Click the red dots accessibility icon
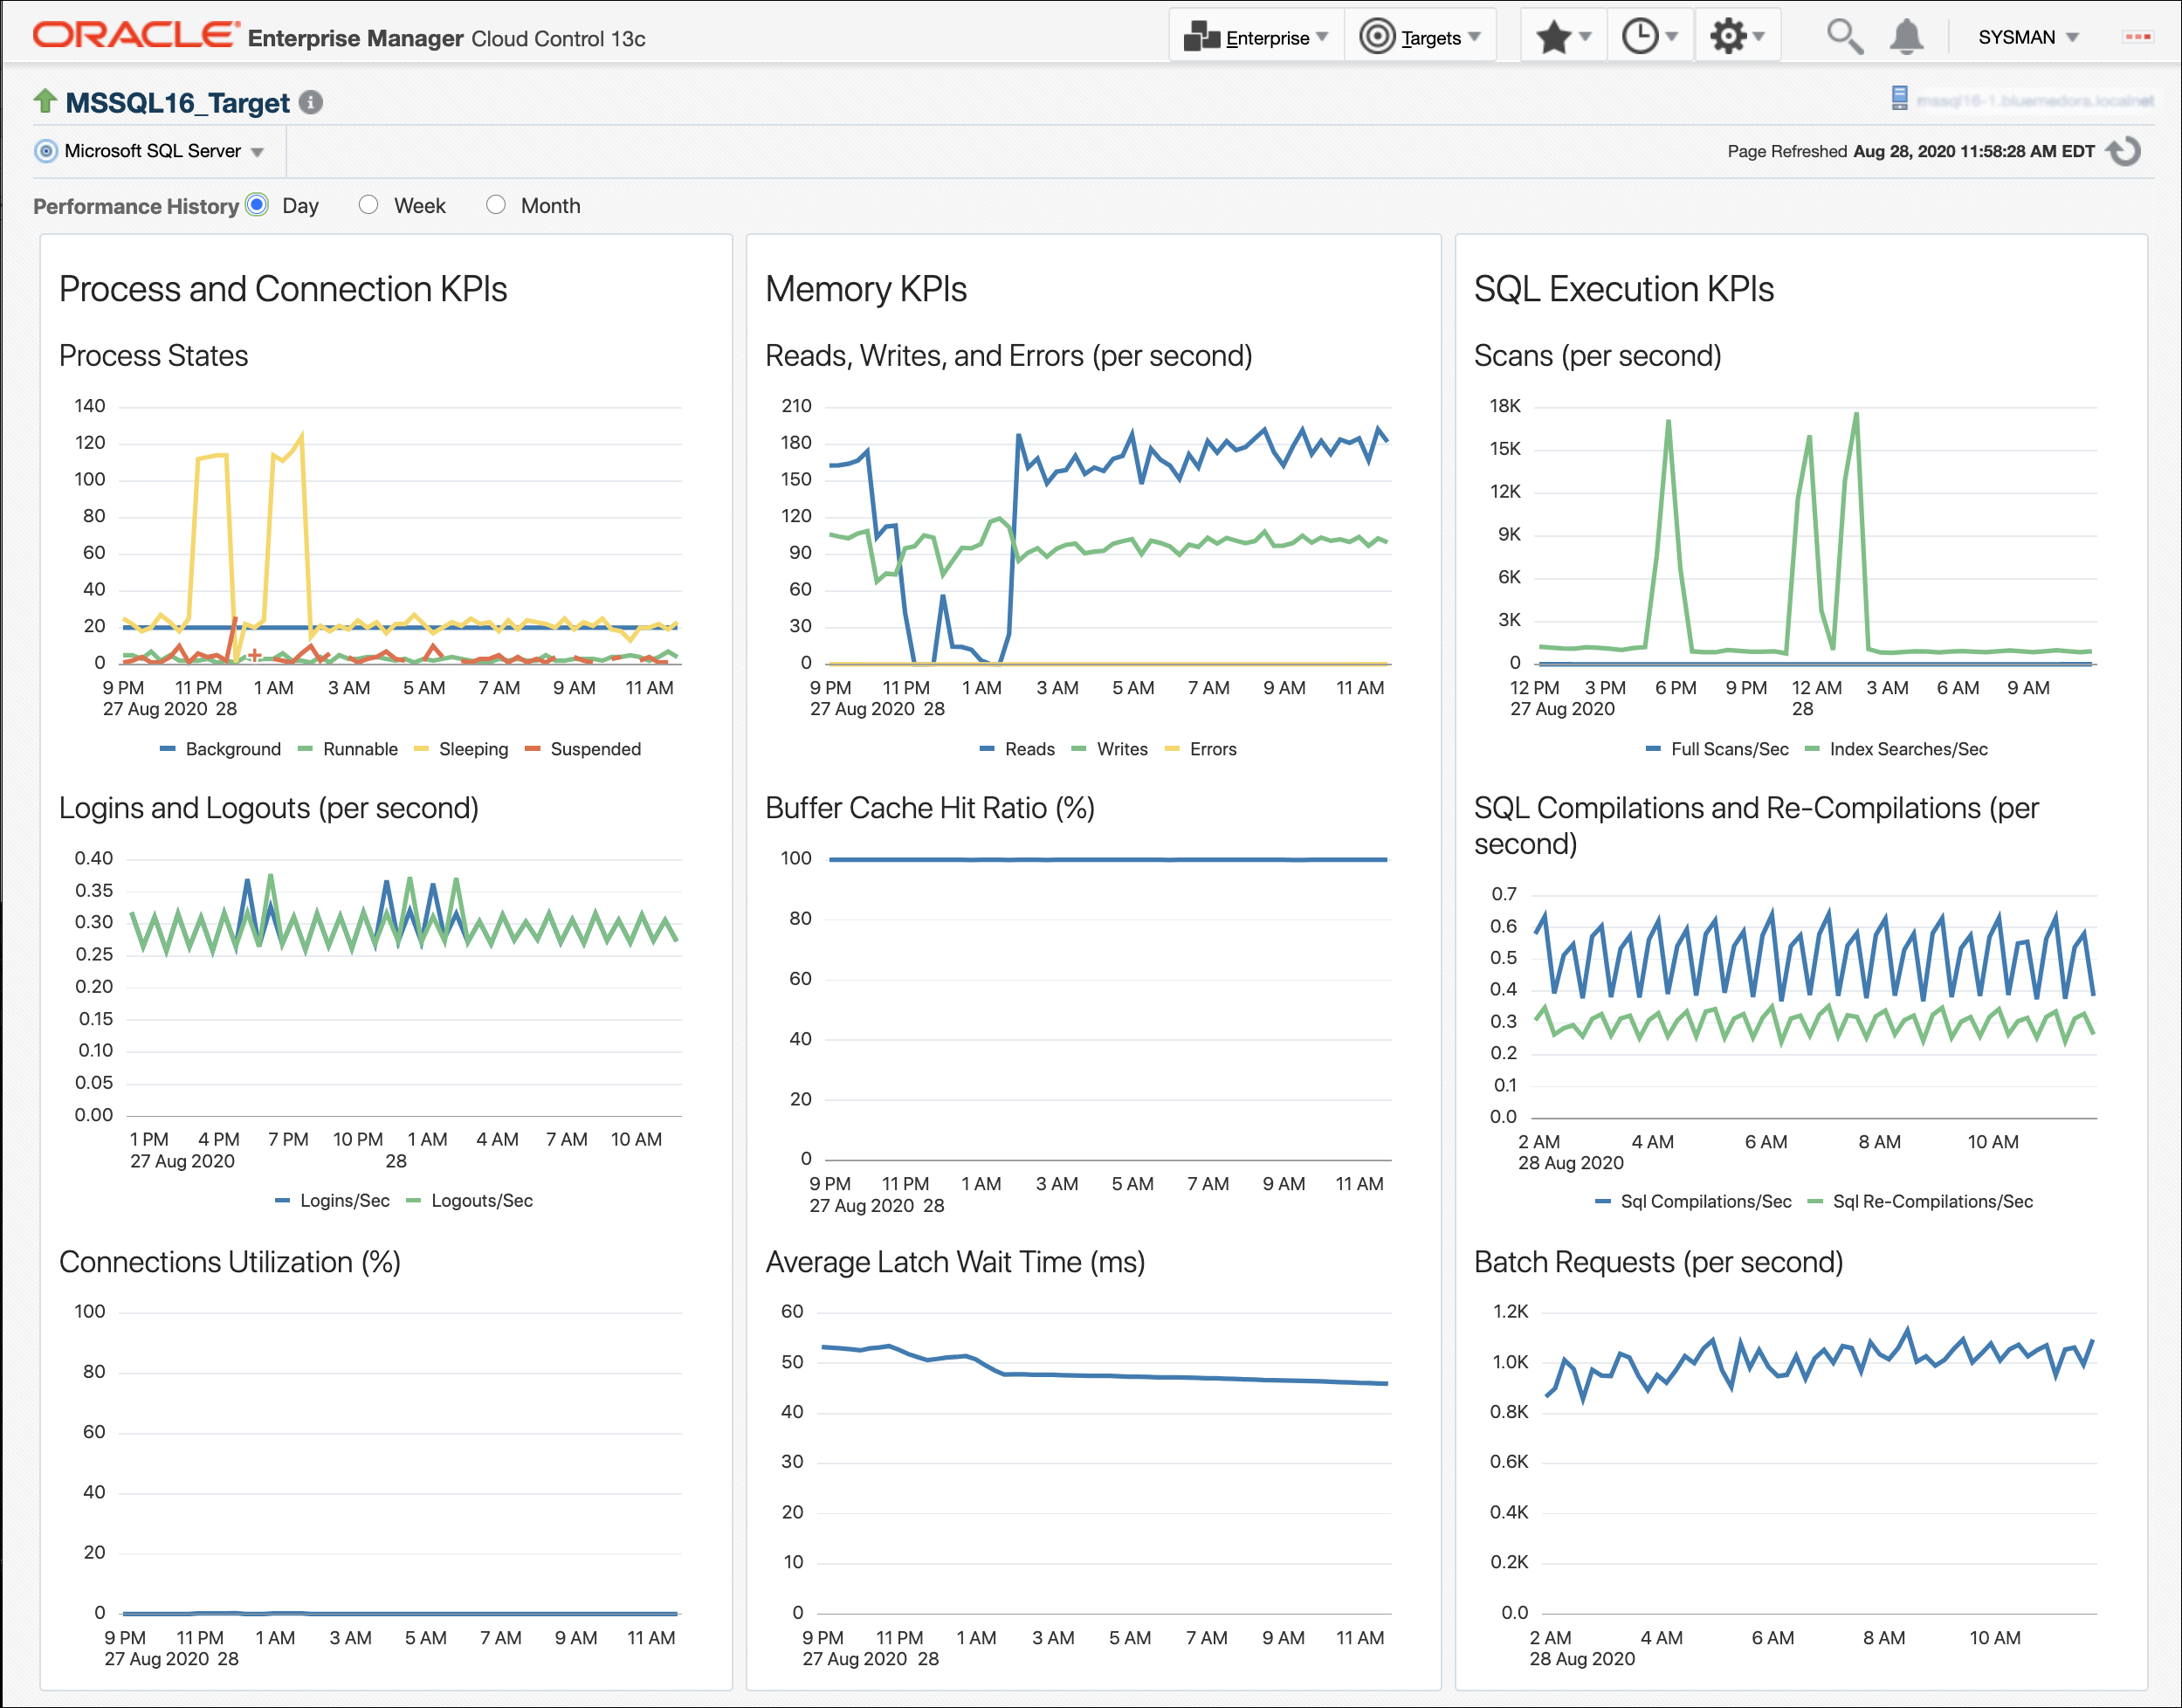This screenshot has width=2182, height=1708. [x=2138, y=37]
